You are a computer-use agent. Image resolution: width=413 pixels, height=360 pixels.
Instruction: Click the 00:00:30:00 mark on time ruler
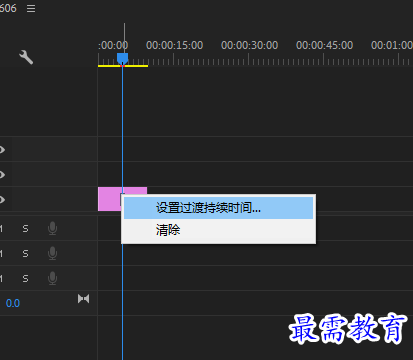249,45
